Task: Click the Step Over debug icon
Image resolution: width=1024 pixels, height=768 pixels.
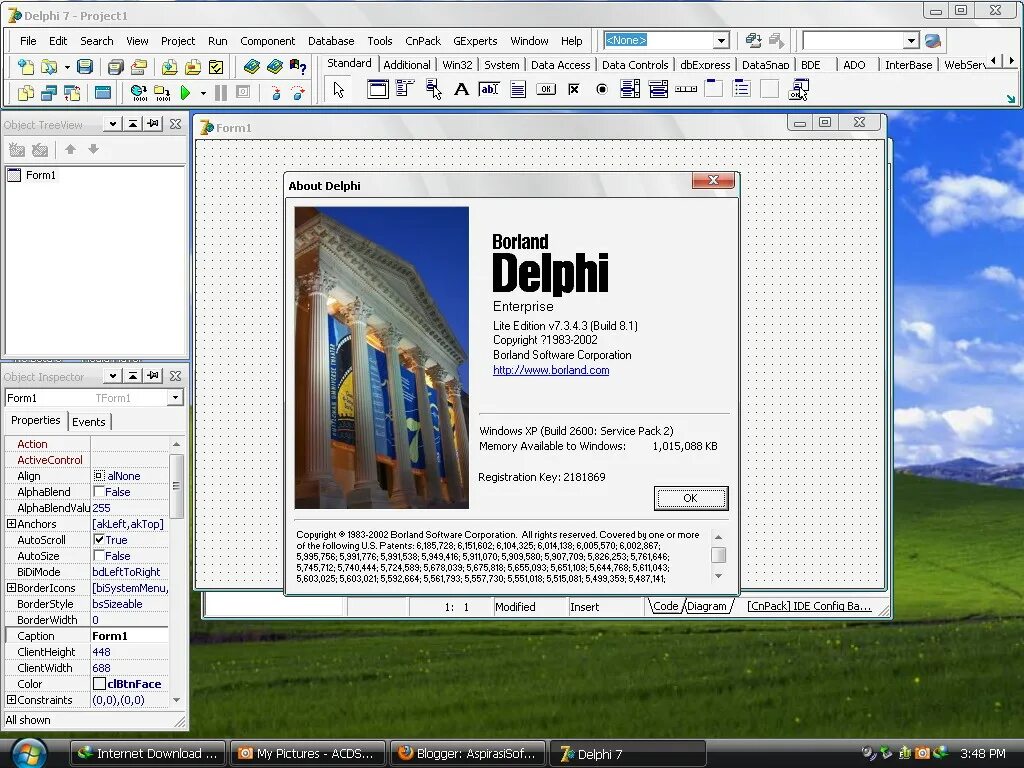Action: coord(298,93)
